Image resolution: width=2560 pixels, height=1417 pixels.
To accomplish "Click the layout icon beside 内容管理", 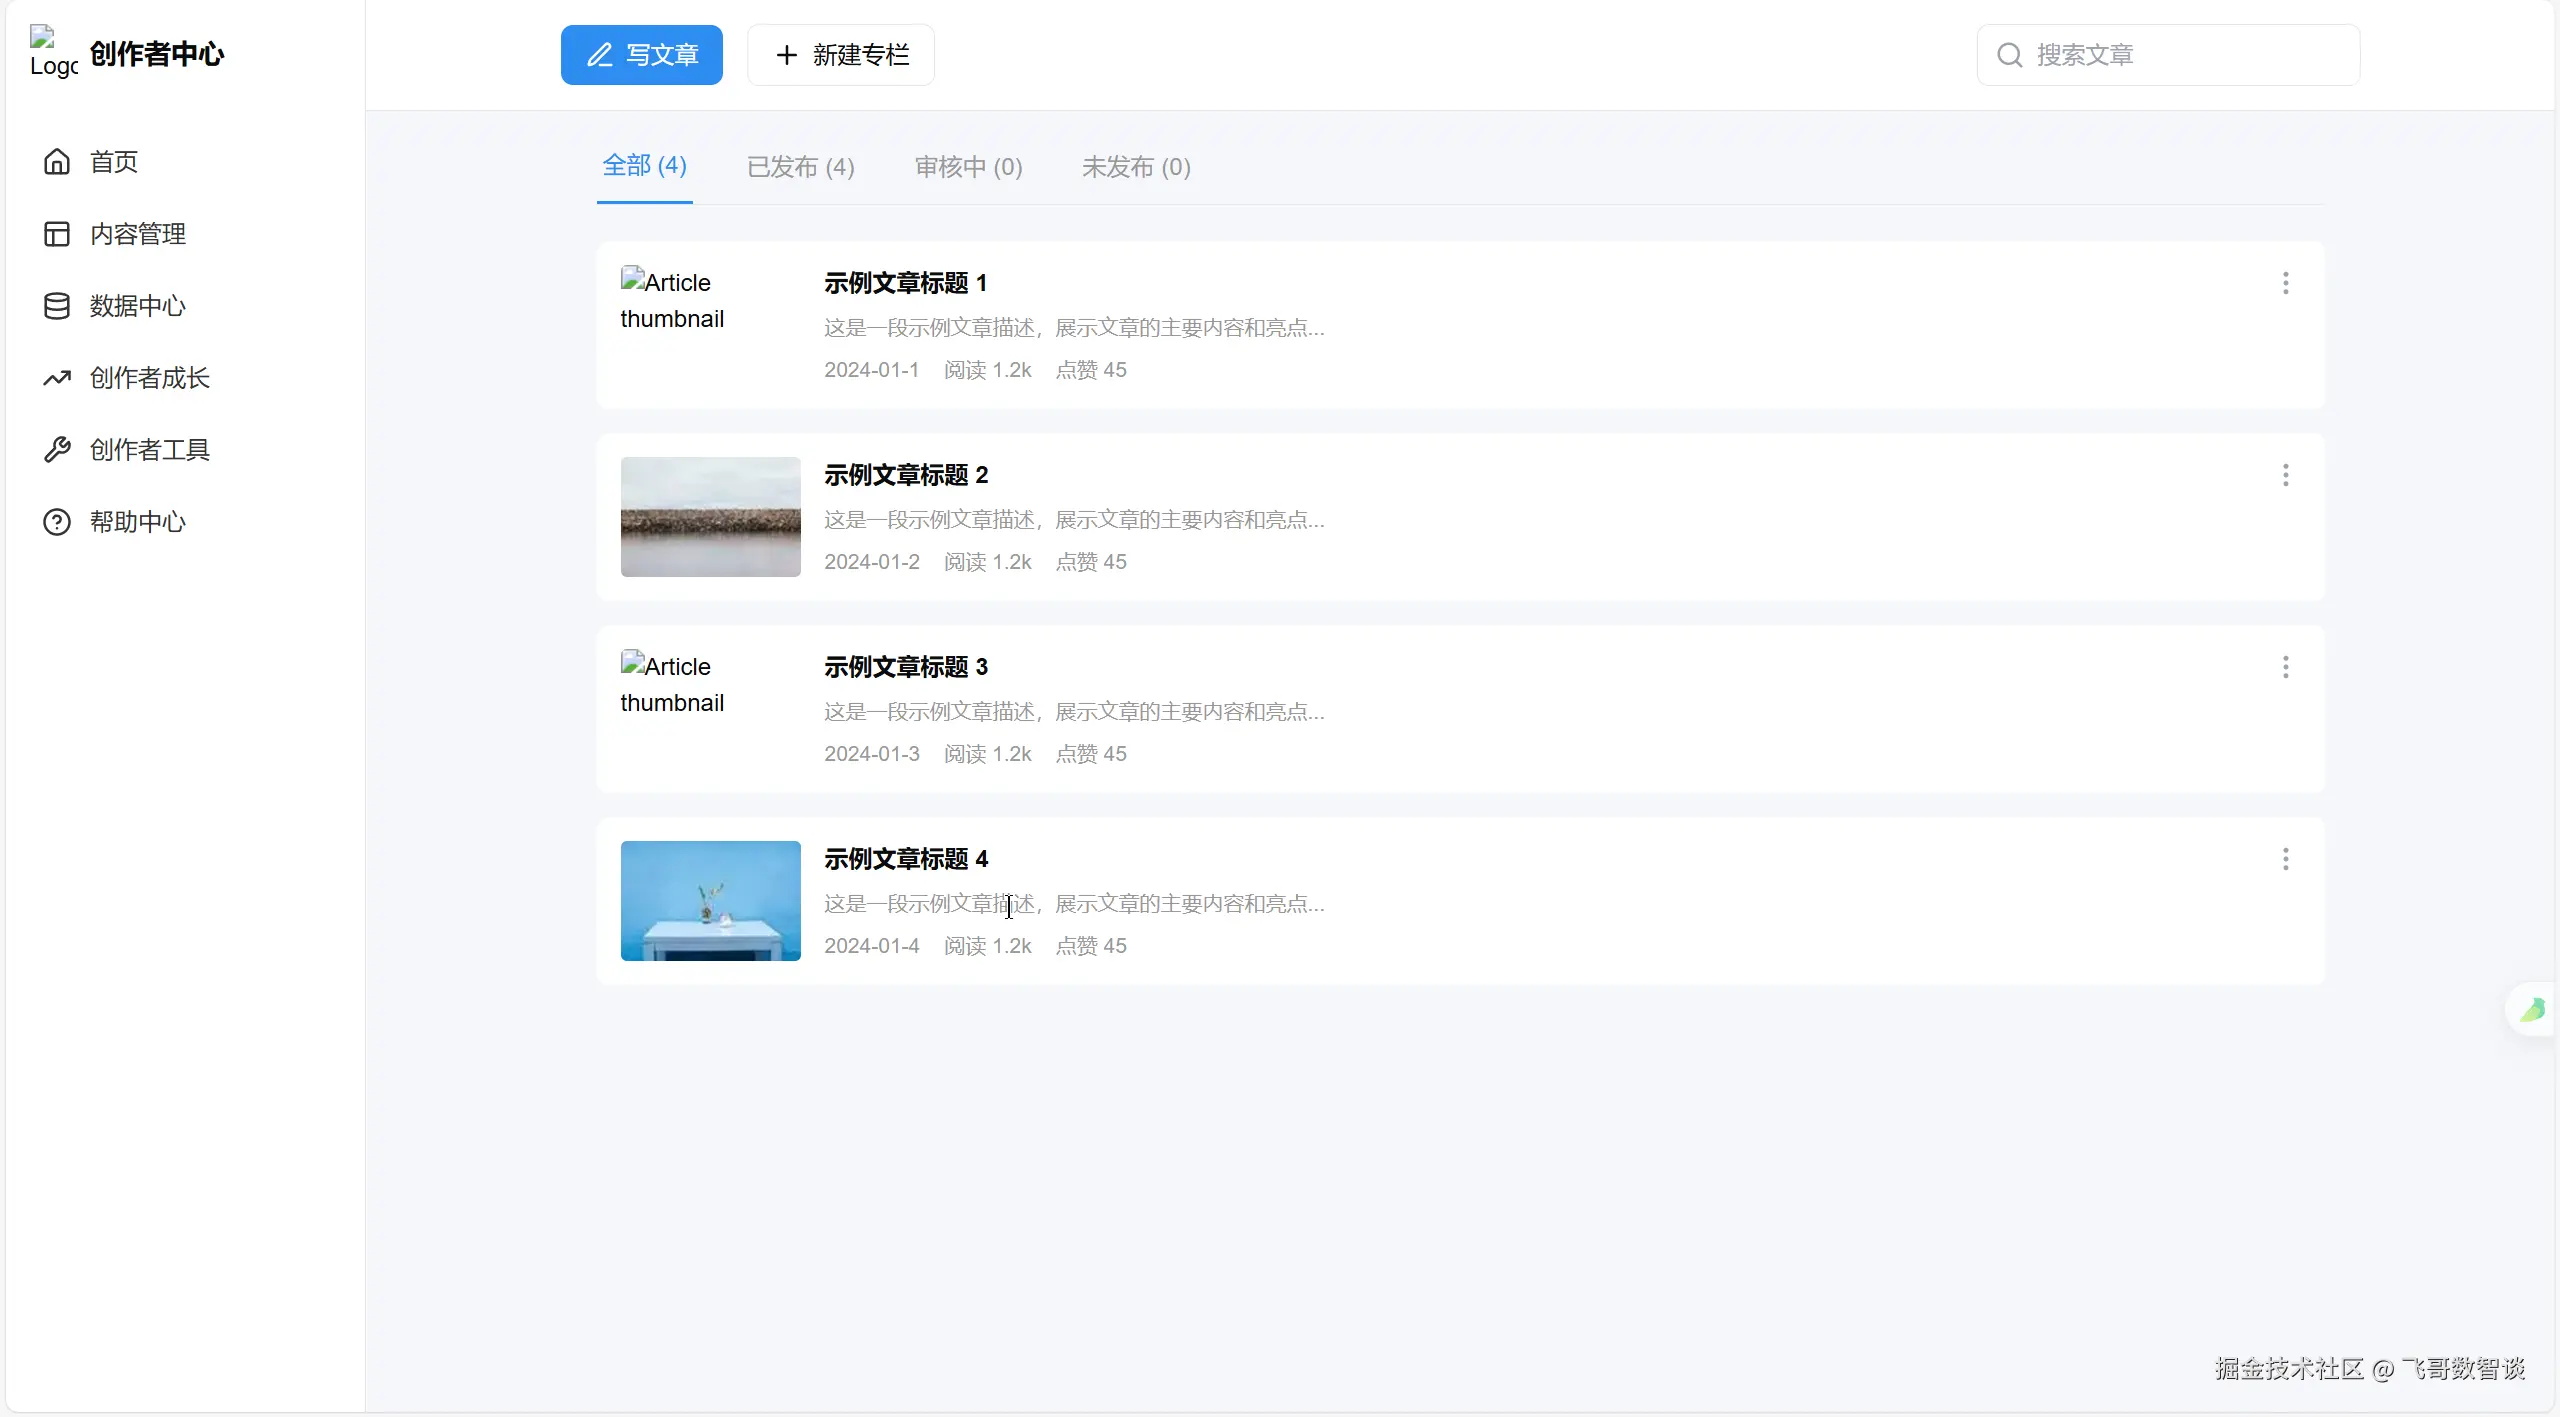I will (x=57, y=234).
